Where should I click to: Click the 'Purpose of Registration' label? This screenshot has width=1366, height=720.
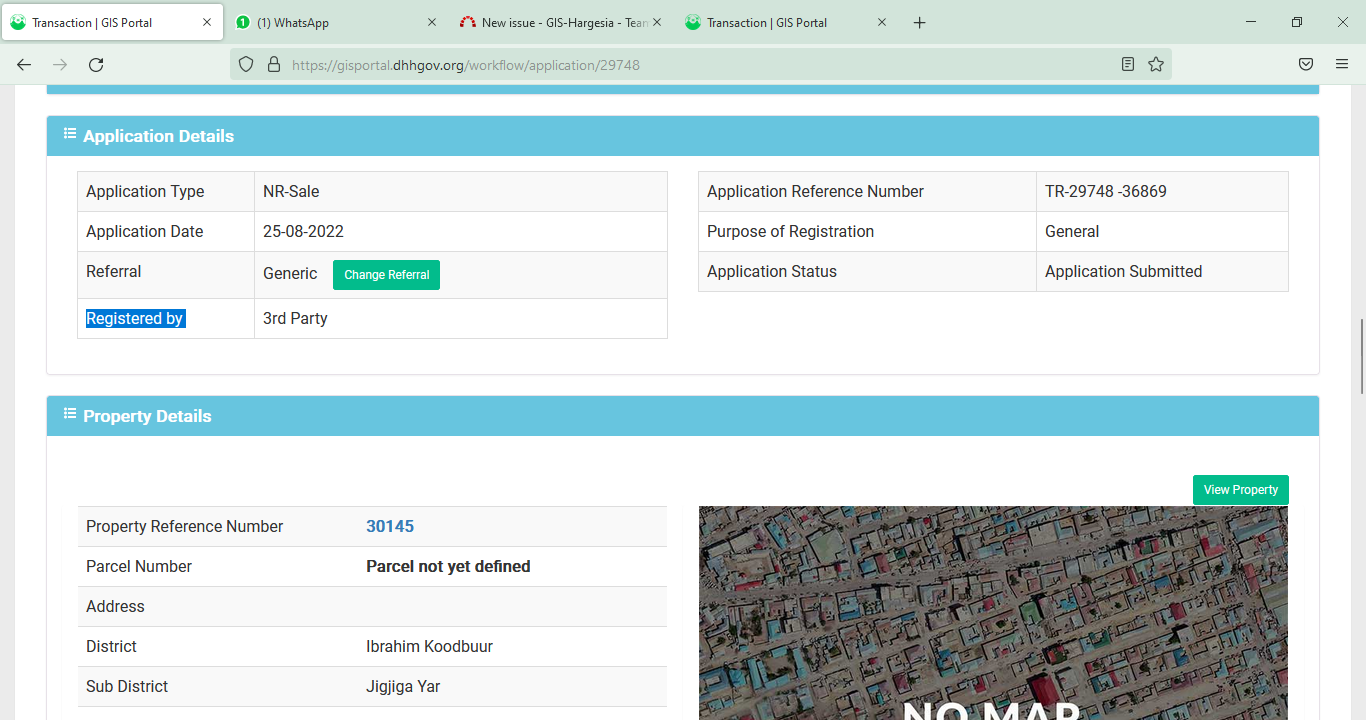pyautogui.click(x=790, y=231)
